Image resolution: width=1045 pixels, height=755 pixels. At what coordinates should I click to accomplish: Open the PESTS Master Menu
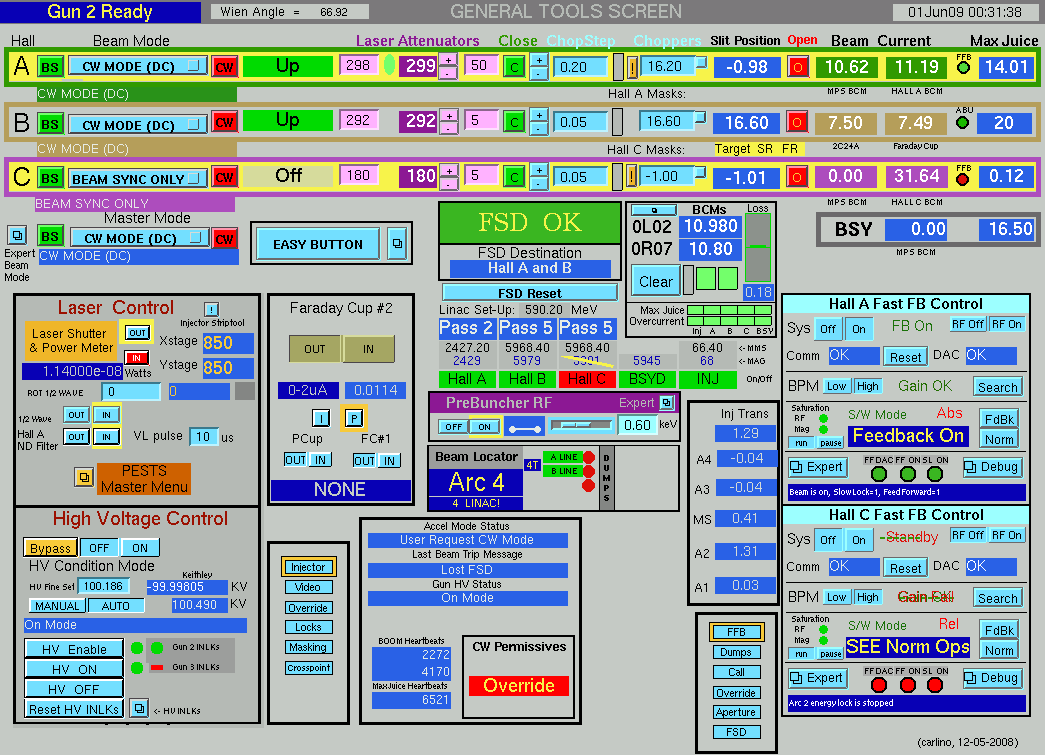[144, 478]
